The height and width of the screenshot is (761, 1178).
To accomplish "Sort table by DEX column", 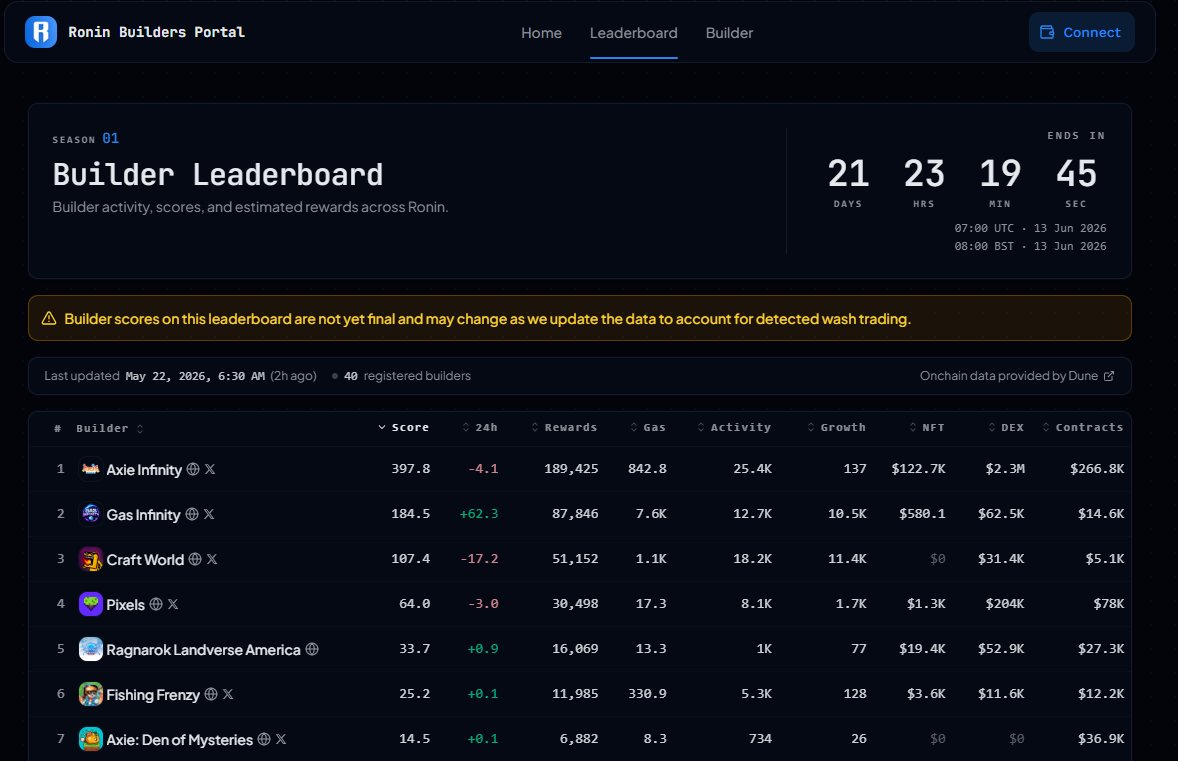I will pos(1006,427).
